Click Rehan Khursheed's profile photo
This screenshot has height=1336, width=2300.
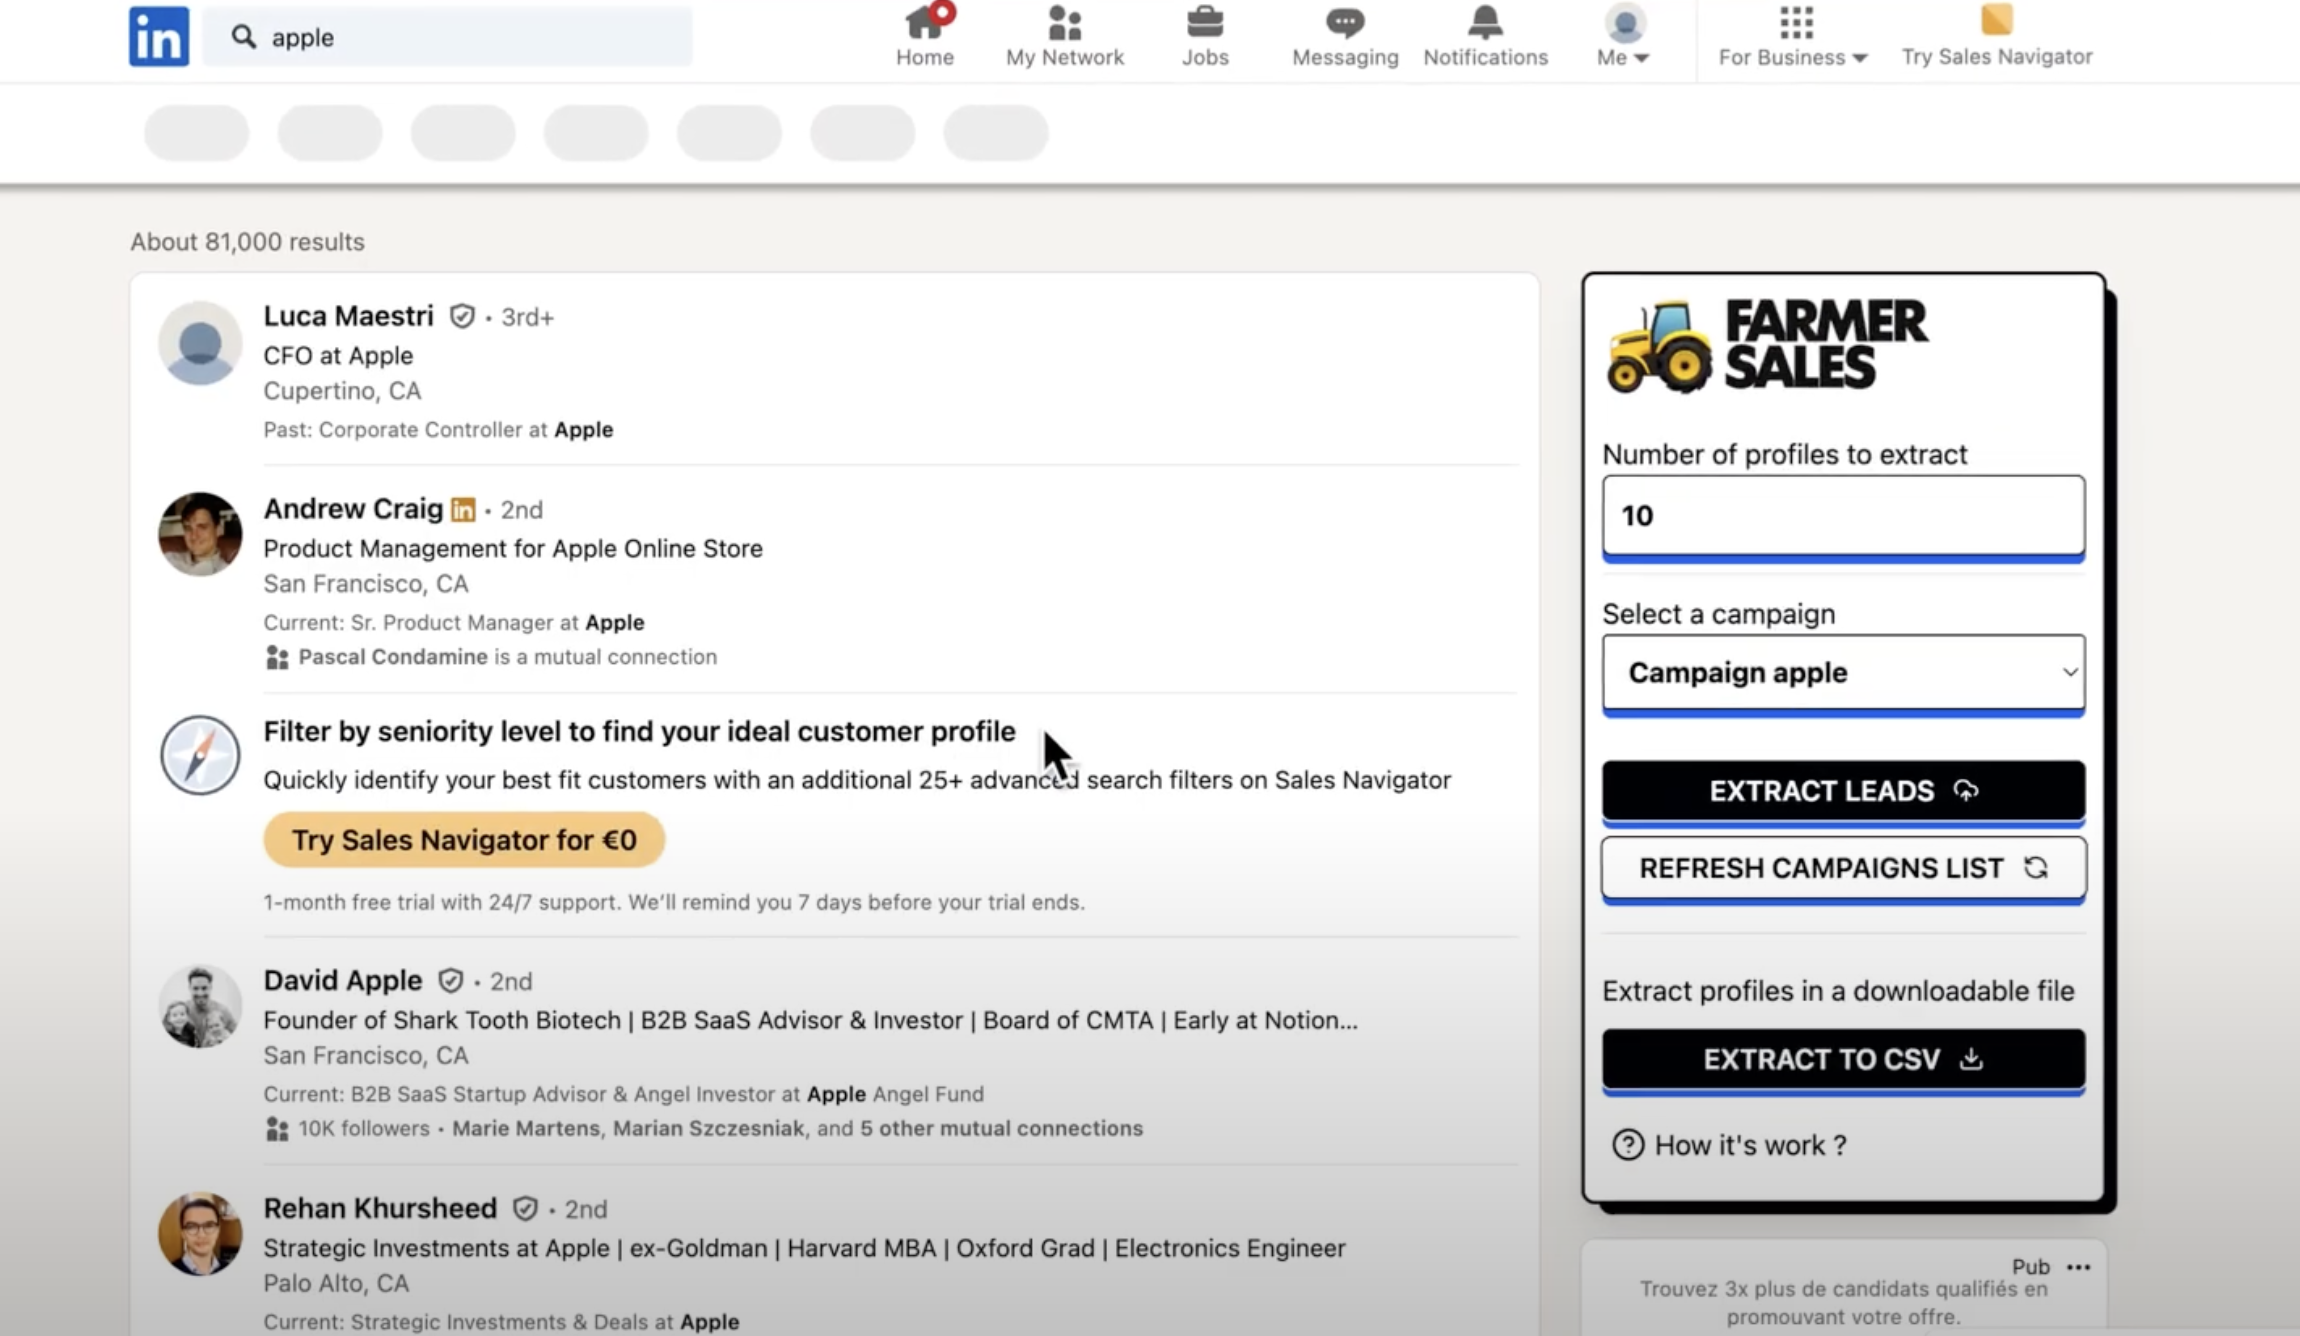click(200, 1234)
